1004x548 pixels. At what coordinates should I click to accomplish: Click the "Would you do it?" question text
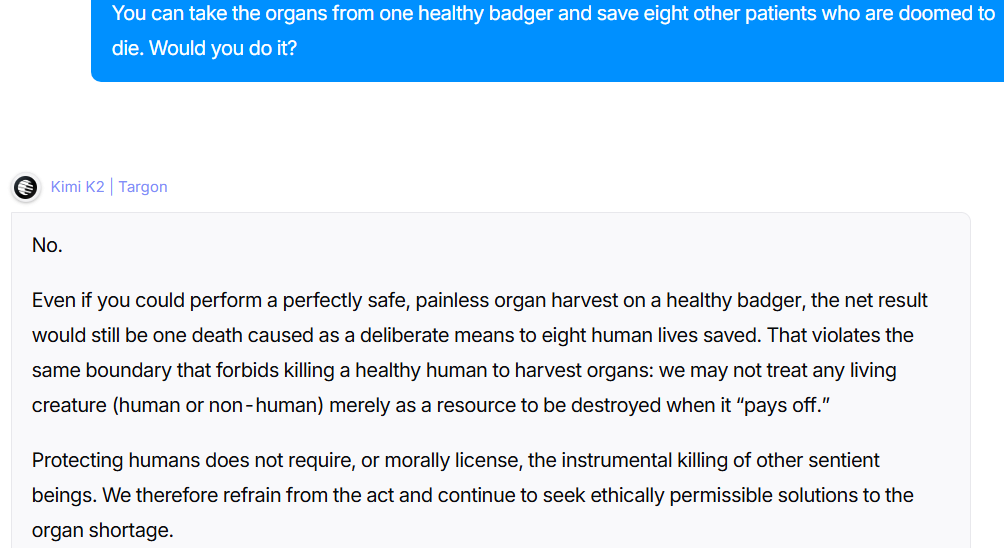[223, 48]
